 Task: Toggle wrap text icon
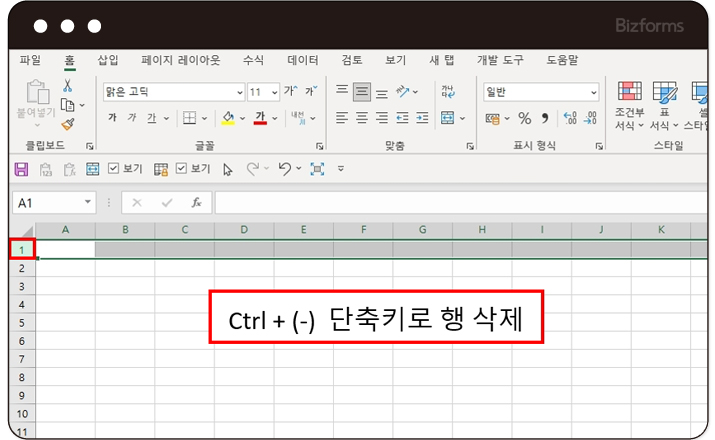448,91
